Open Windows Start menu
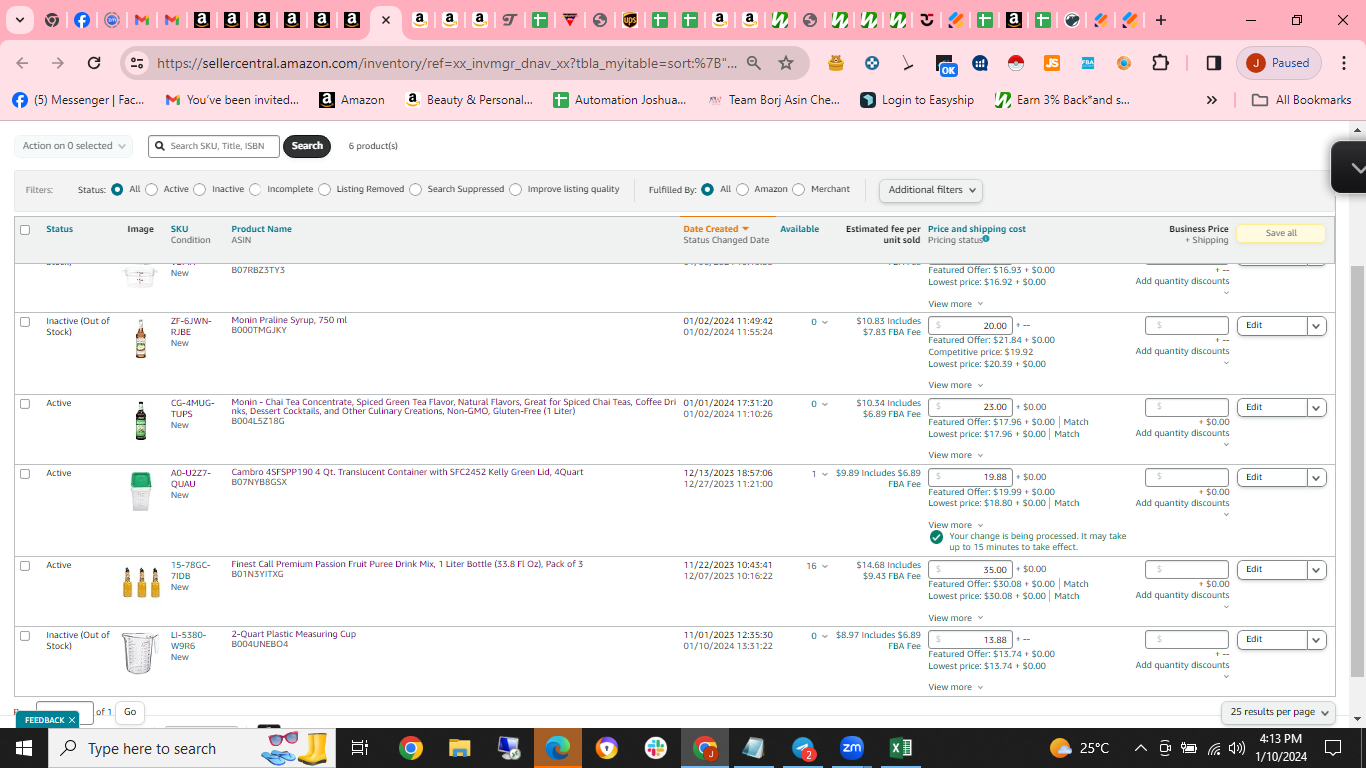The height and width of the screenshot is (768, 1366). [x=23, y=748]
